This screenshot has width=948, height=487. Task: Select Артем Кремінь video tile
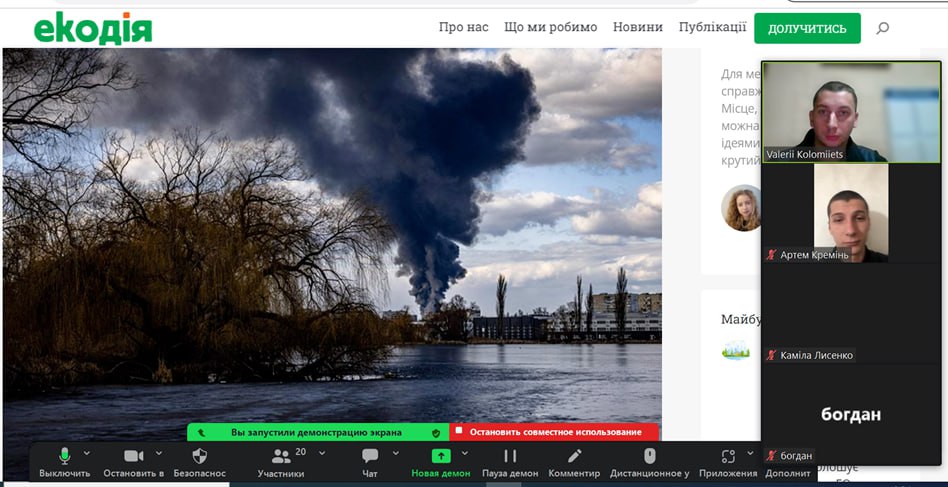click(x=851, y=213)
